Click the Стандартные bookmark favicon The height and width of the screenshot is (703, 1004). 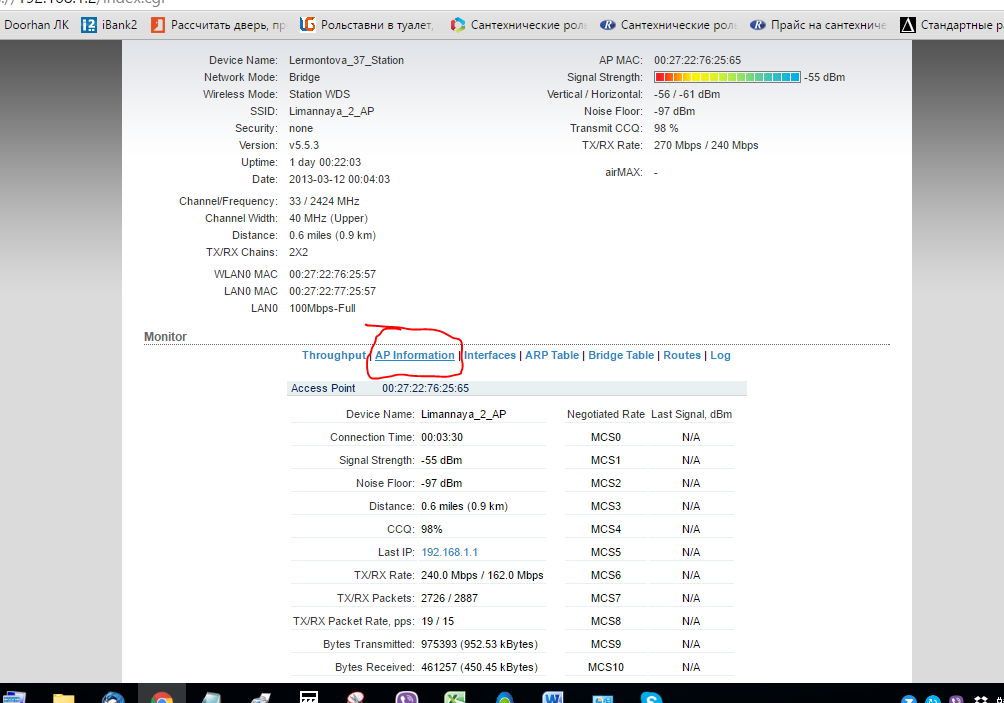pyautogui.click(x=907, y=25)
